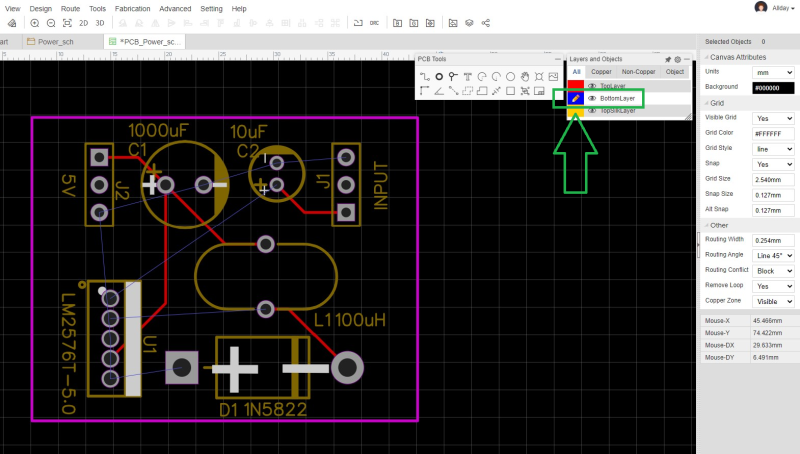The image size is (800, 454).
Task: Click the Routing Width input field
Action: coord(773,240)
